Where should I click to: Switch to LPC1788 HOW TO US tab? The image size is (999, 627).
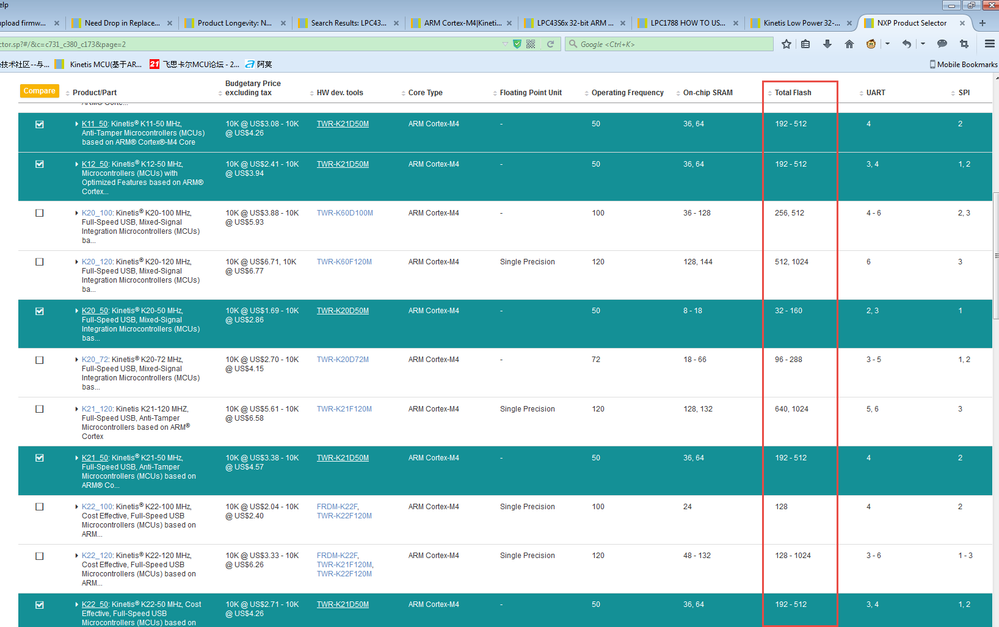coord(687,23)
